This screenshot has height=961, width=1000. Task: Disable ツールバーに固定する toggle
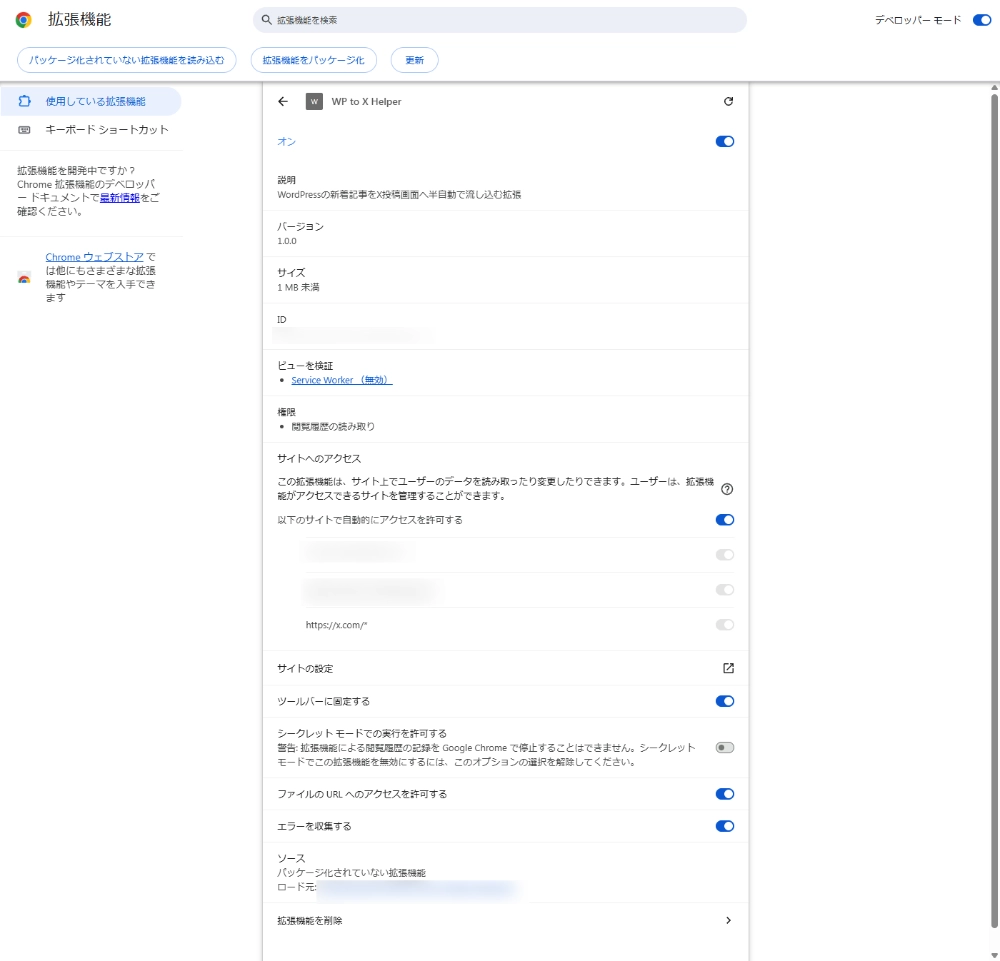pos(725,701)
